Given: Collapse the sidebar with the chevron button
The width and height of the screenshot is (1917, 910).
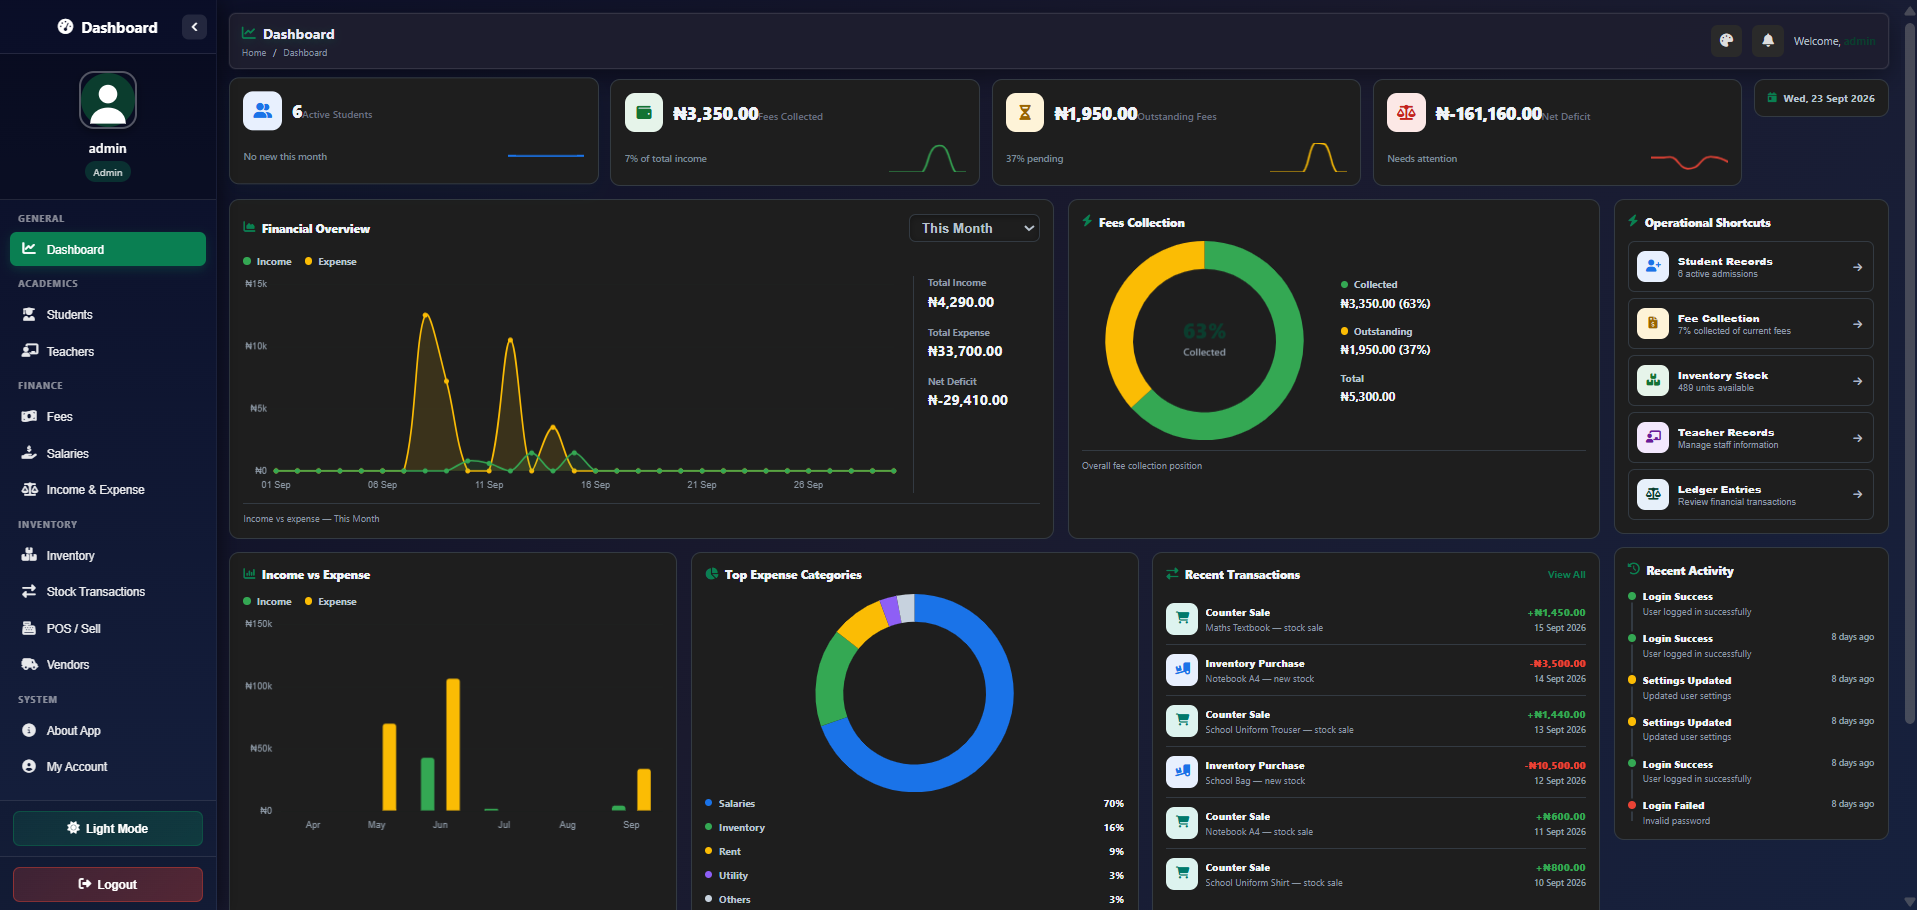Looking at the screenshot, I should (194, 27).
